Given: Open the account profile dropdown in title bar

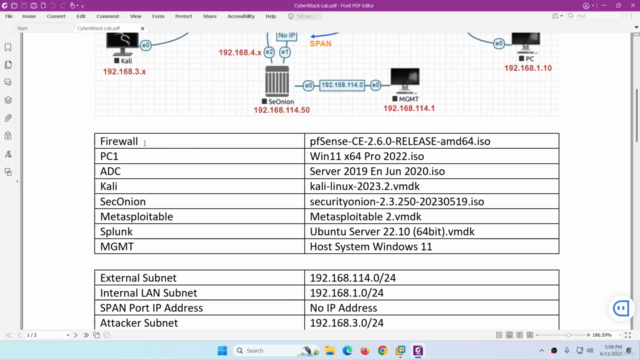Looking at the screenshot, I should coord(588,6).
